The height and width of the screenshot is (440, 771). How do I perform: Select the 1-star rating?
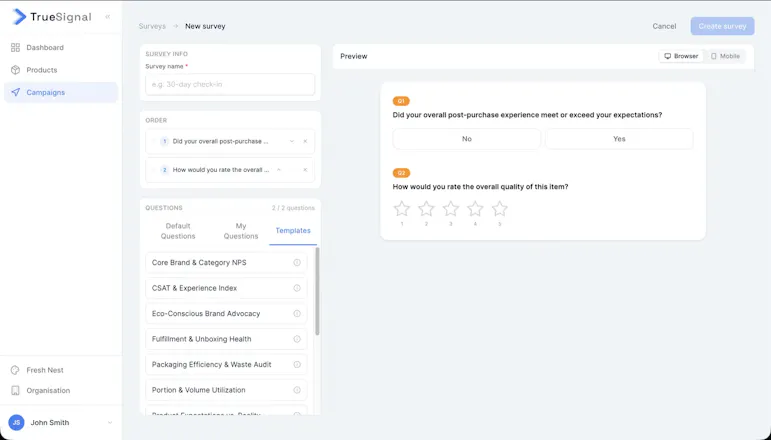402,209
